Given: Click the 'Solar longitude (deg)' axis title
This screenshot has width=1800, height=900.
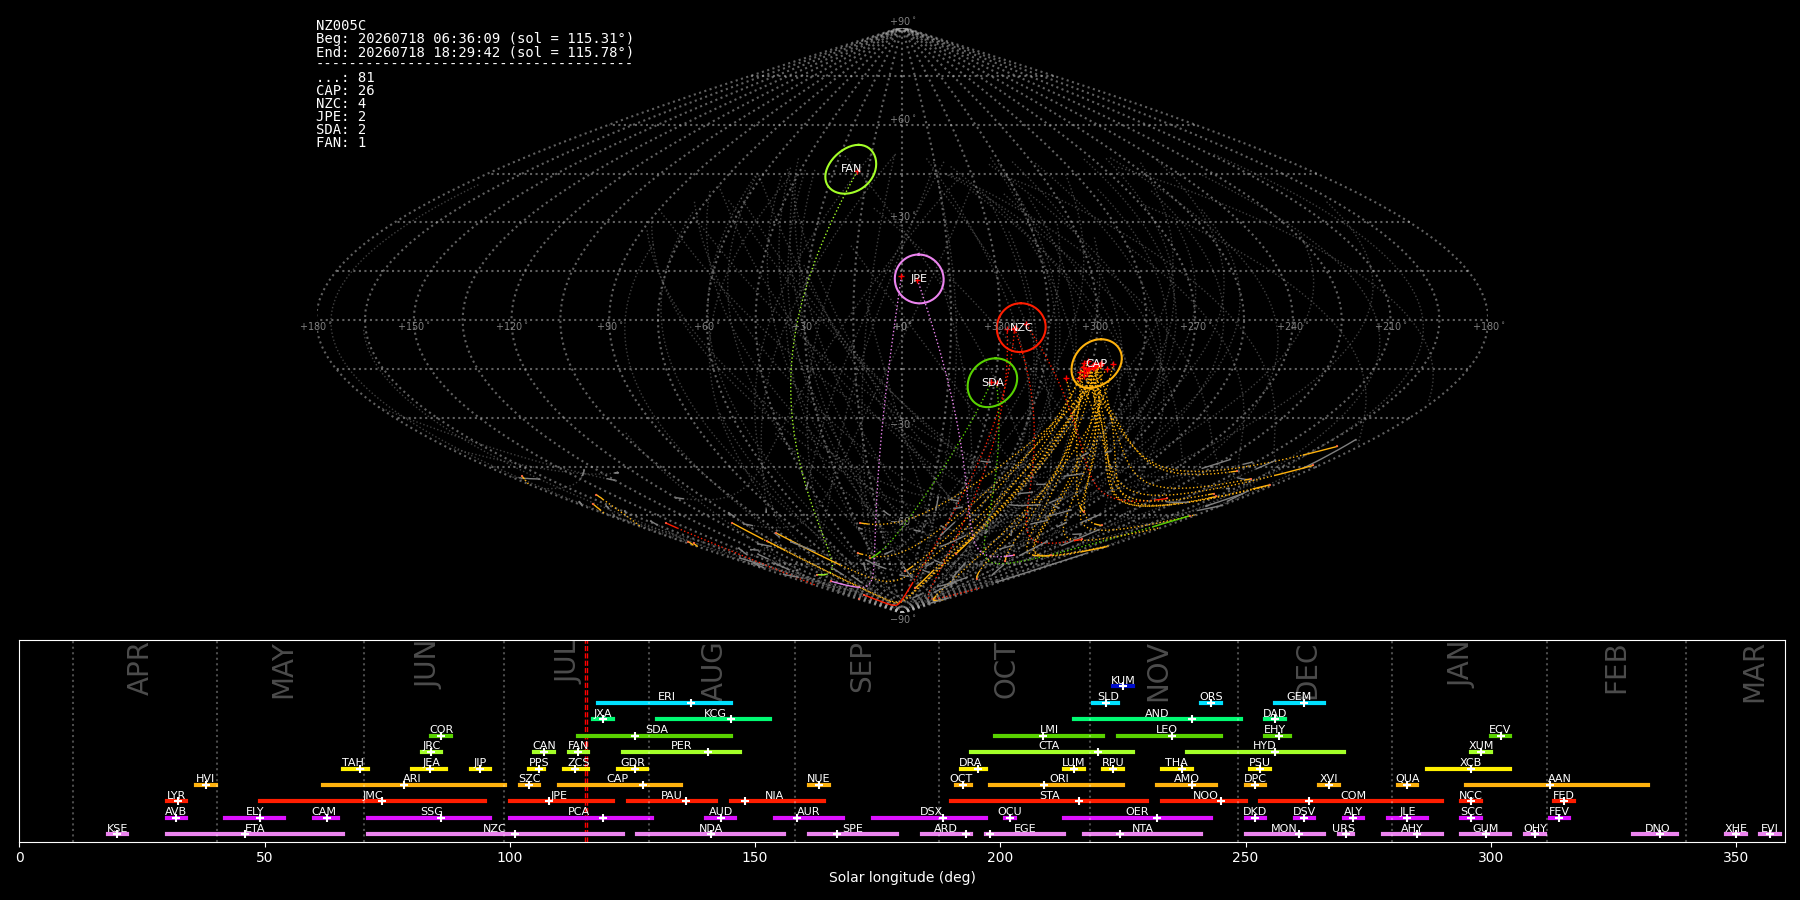Looking at the screenshot, I should click(x=902, y=877).
